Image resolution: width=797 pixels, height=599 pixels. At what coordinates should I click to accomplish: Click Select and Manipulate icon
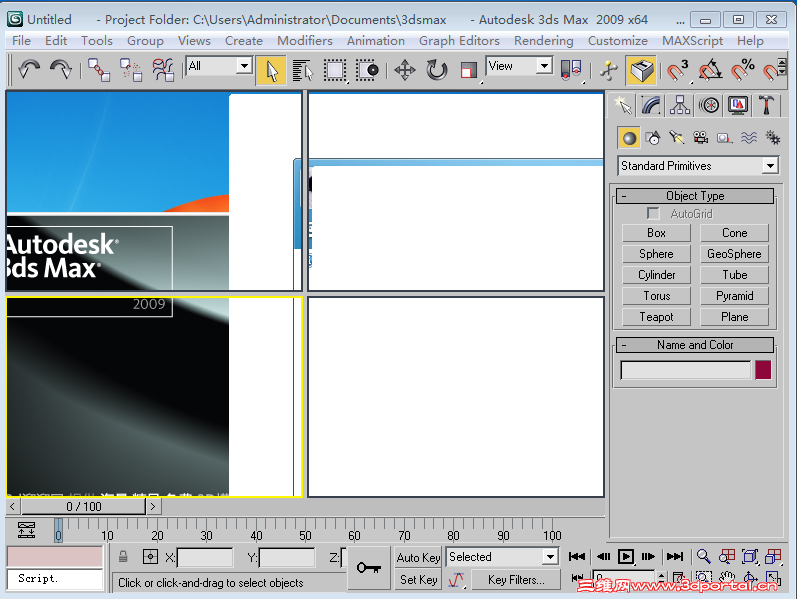608,70
